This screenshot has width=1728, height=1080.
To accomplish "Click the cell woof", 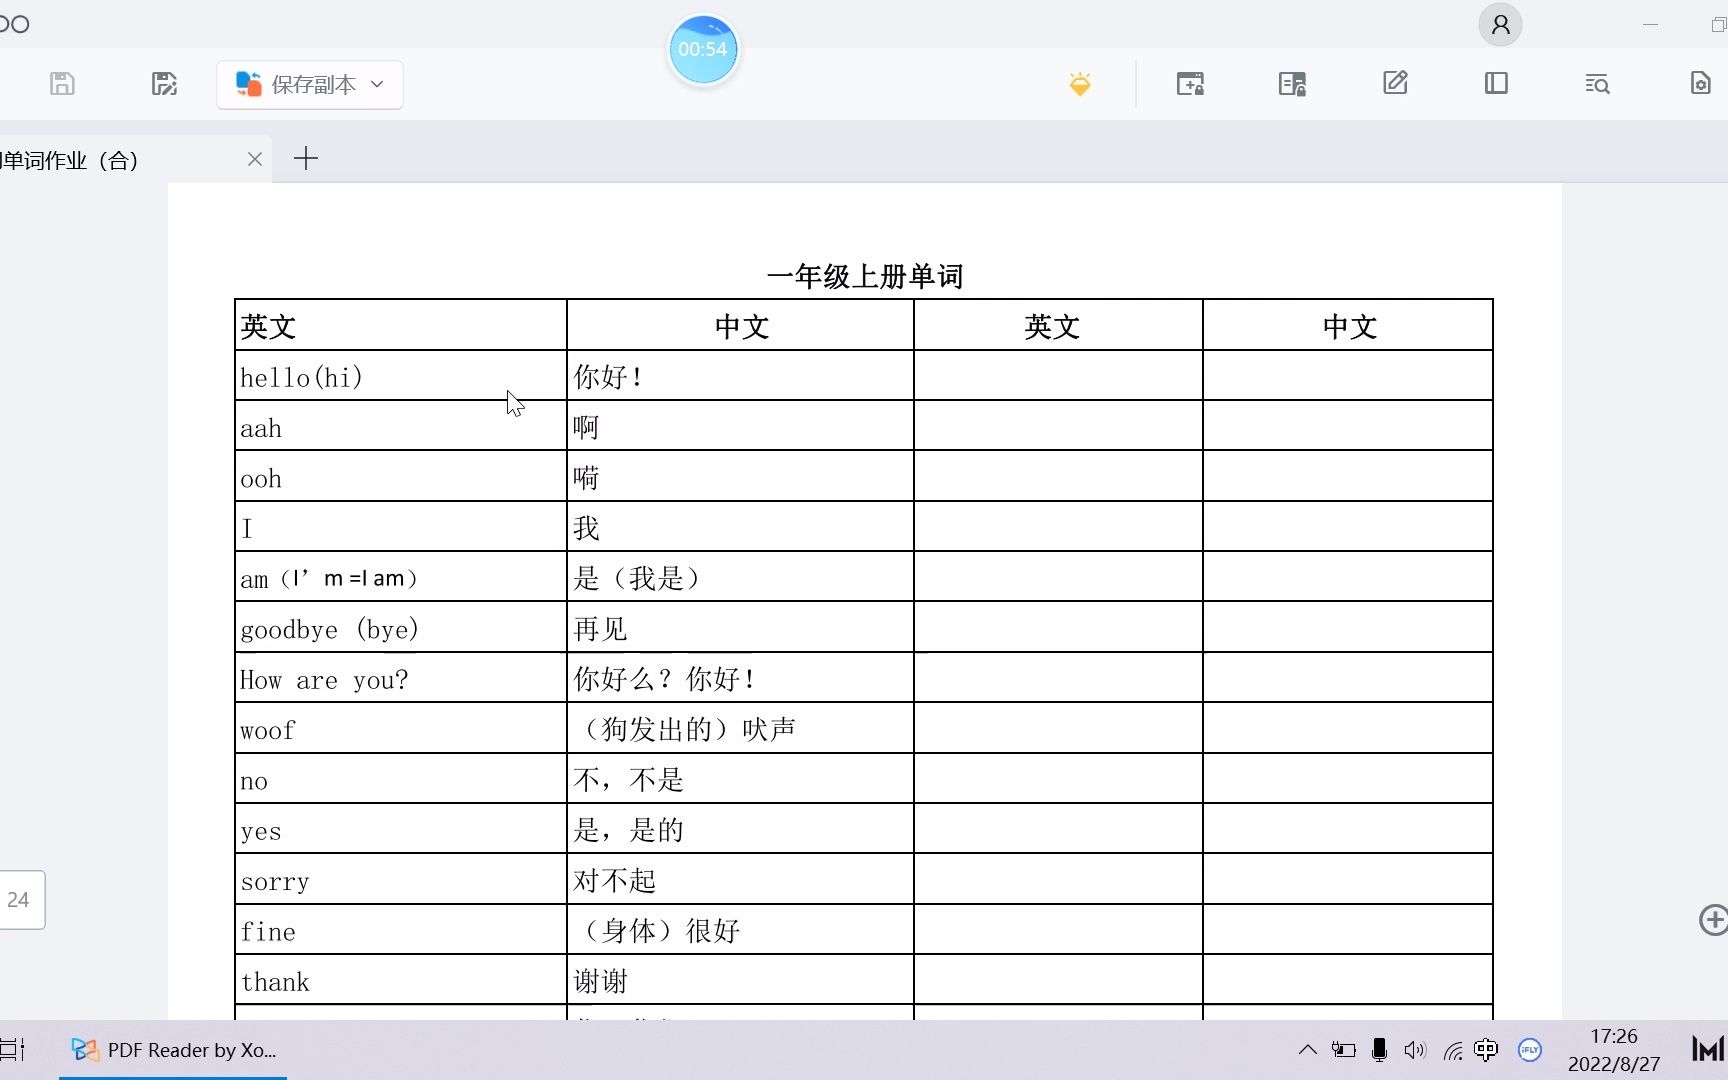I will pyautogui.click(x=401, y=729).
